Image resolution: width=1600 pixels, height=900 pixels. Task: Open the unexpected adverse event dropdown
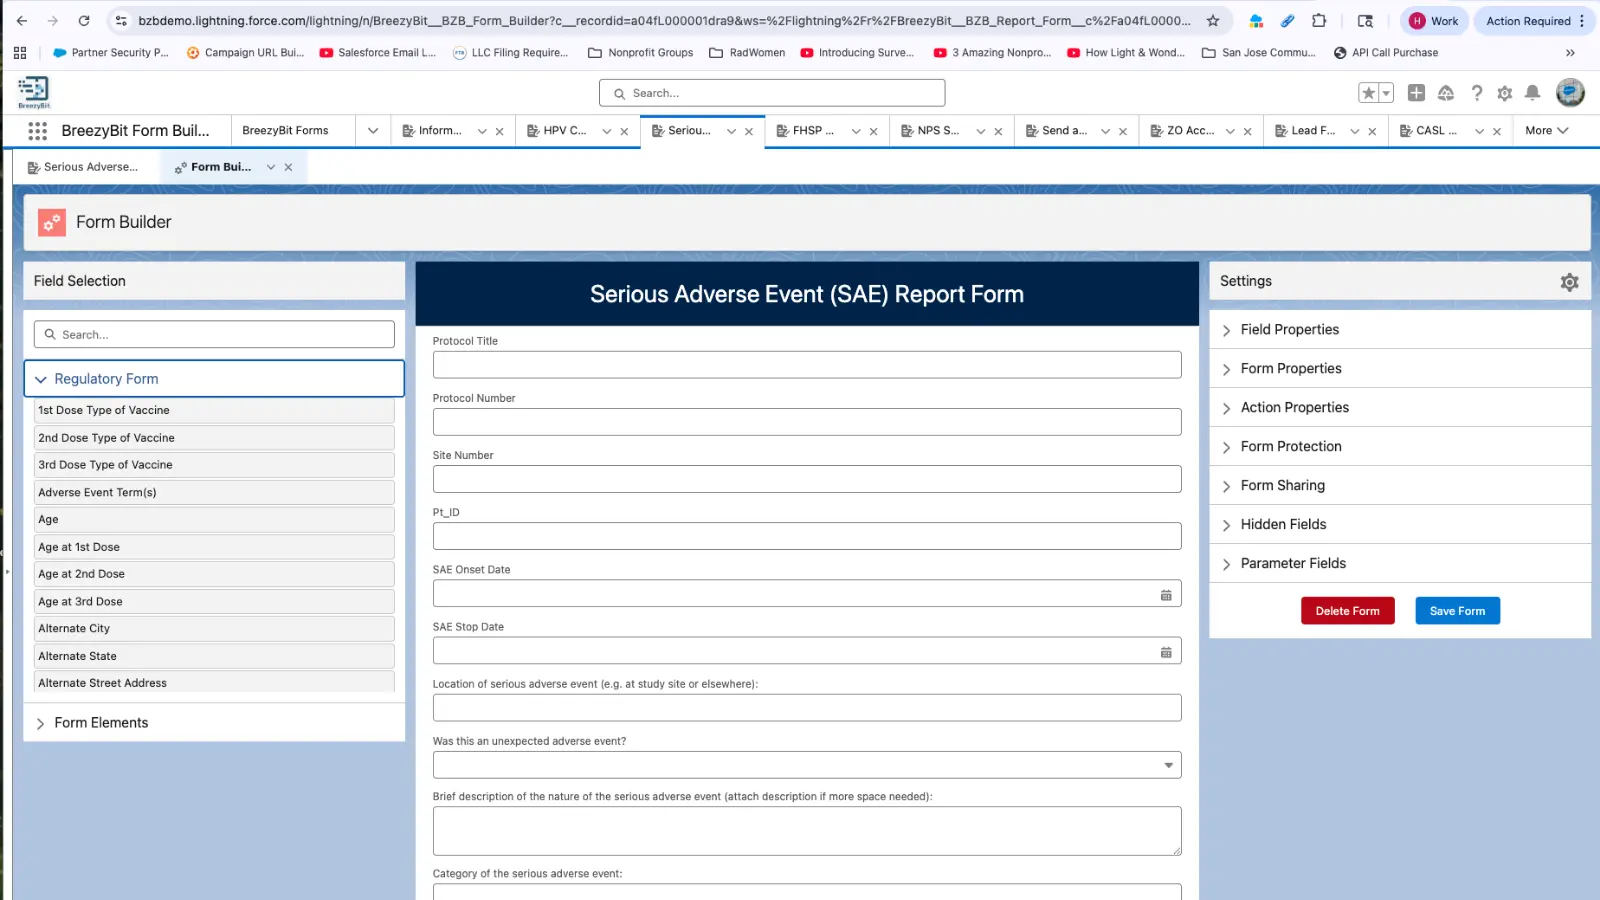point(1167,764)
